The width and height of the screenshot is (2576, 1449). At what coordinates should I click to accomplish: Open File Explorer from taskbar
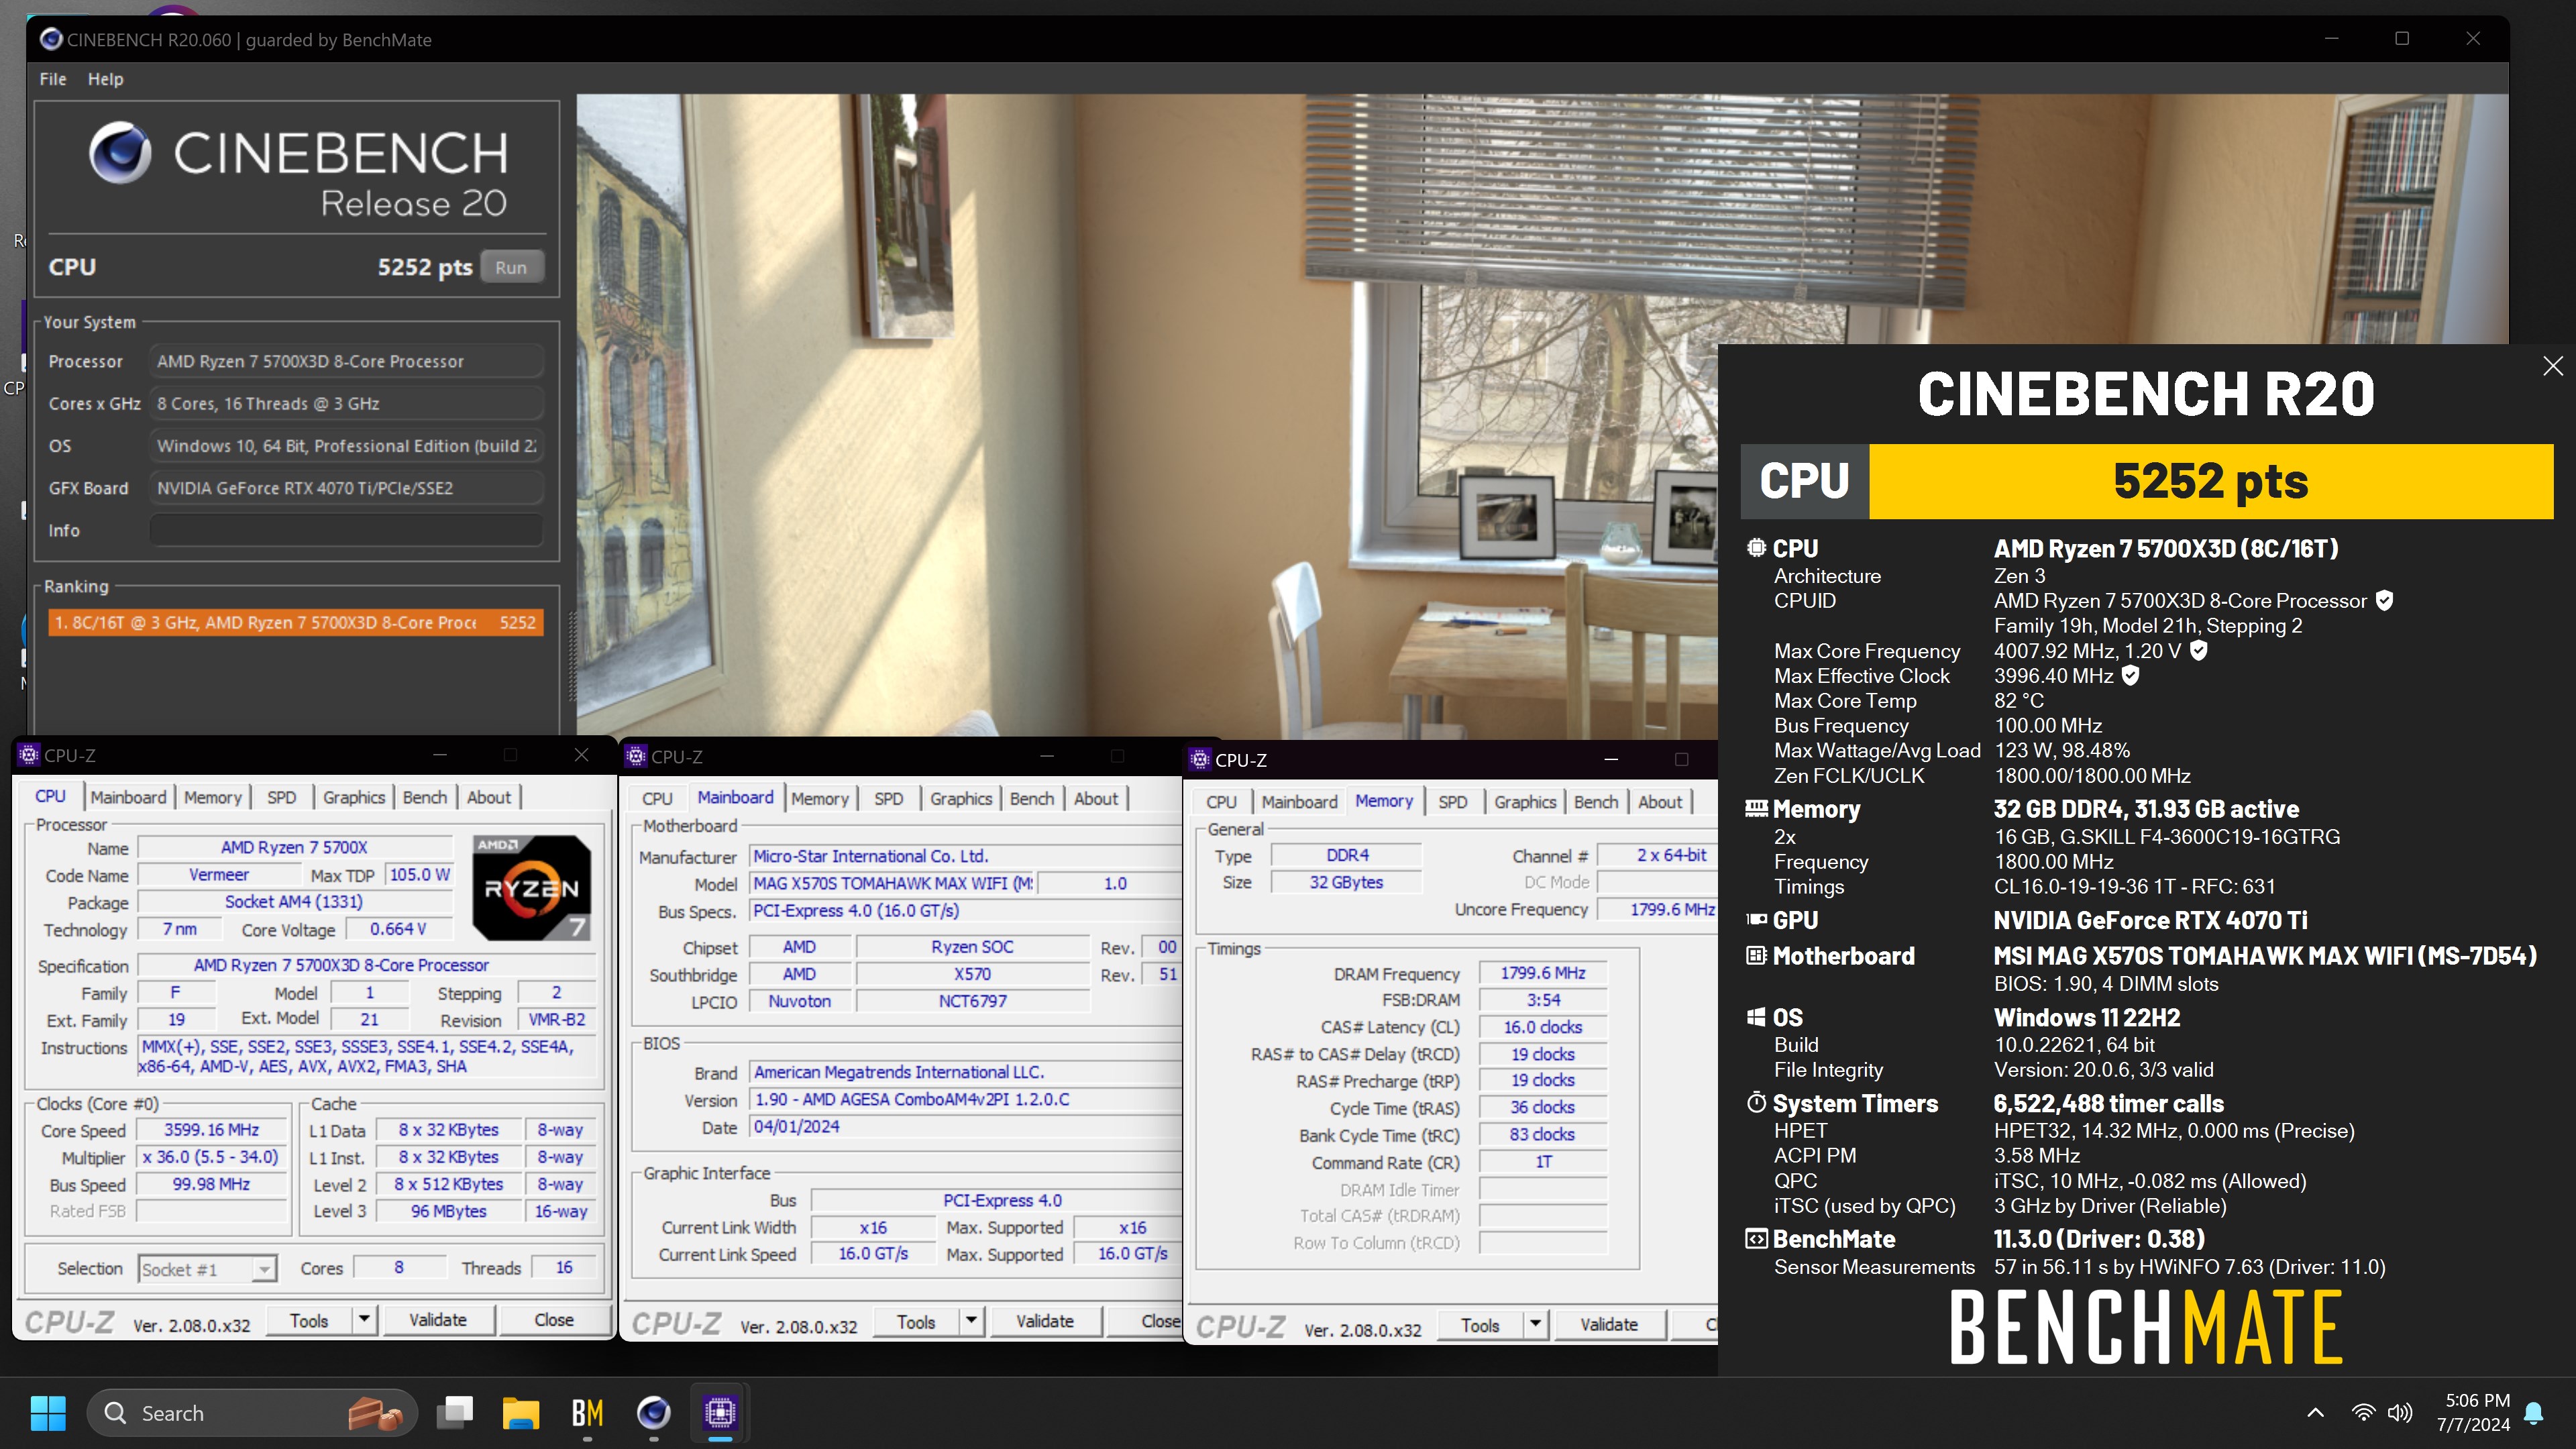520,1412
